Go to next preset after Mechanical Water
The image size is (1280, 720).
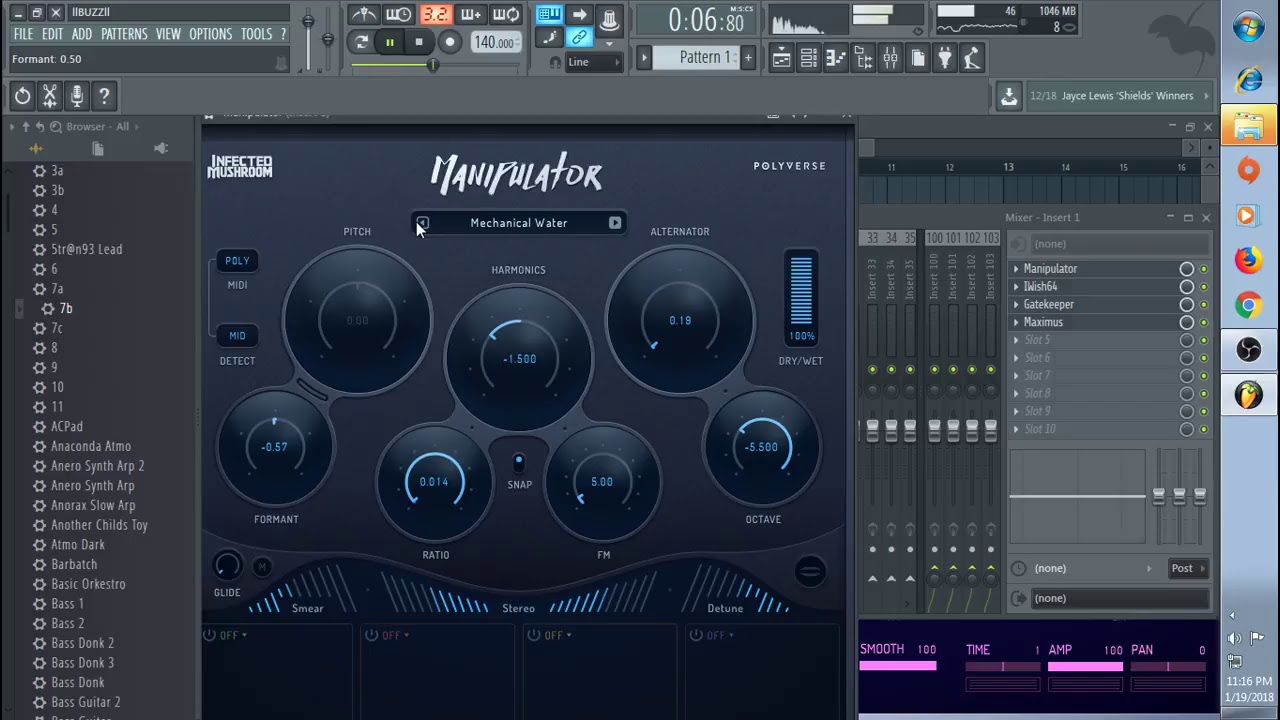pos(615,223)
